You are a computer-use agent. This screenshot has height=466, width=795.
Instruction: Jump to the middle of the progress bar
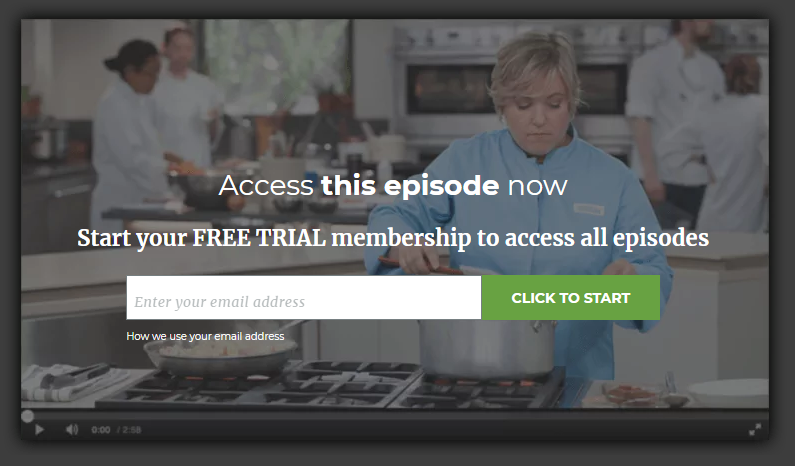click(x=394, y=416)
